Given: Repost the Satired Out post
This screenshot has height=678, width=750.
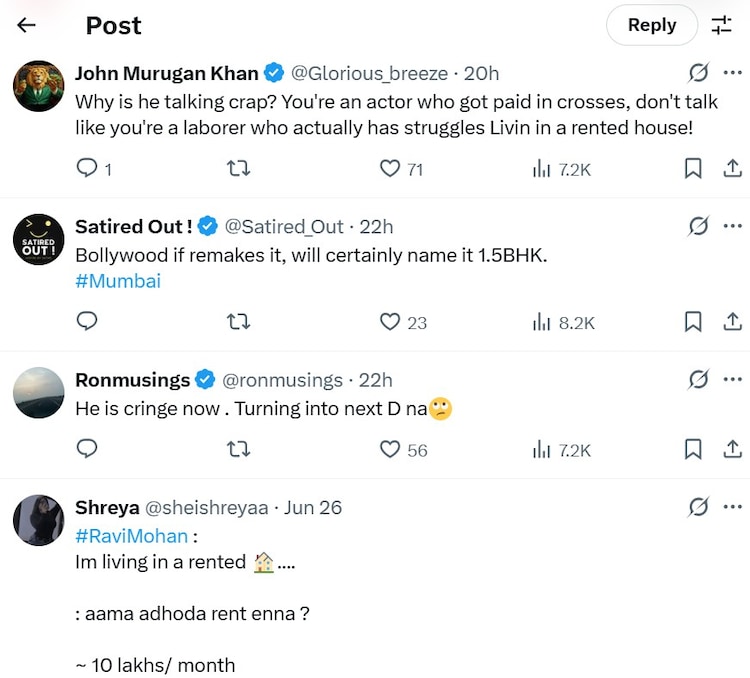Looking at the screenshot, I should [x=238, y=322].
